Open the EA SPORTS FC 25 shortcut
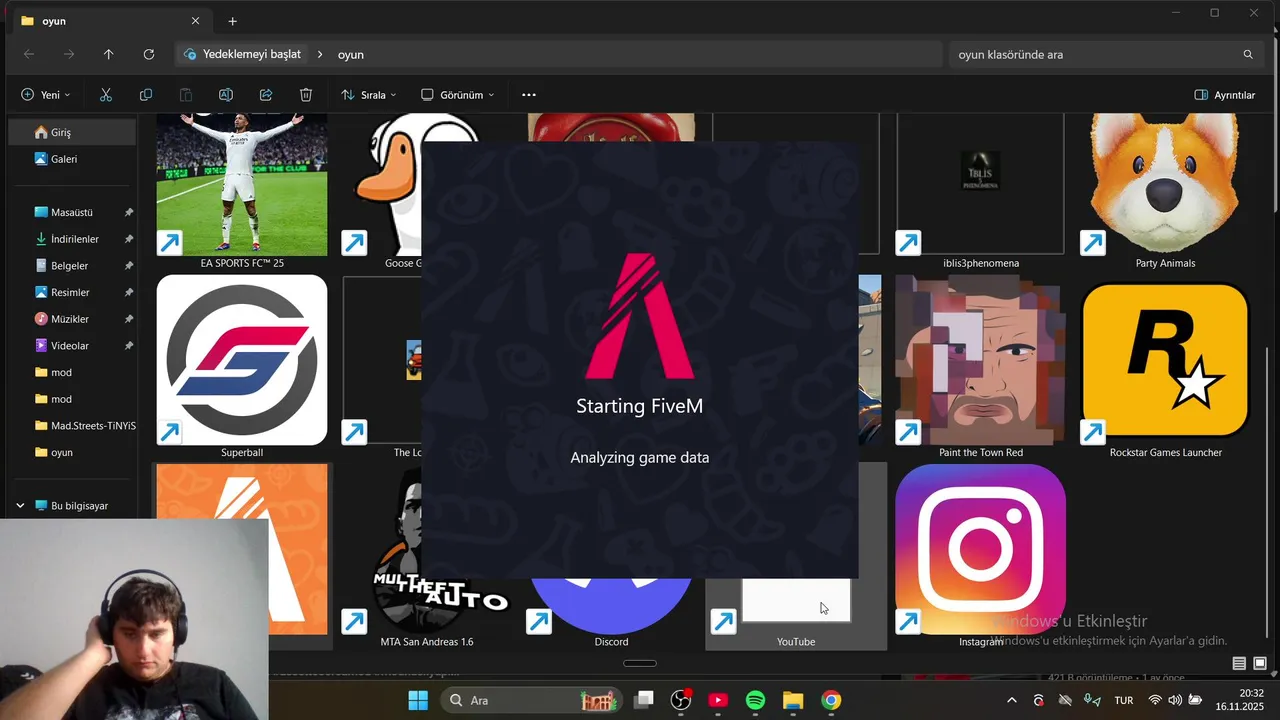Viewport: 1280px width, 720px height. pyautogui.click(x=242, y=190)
